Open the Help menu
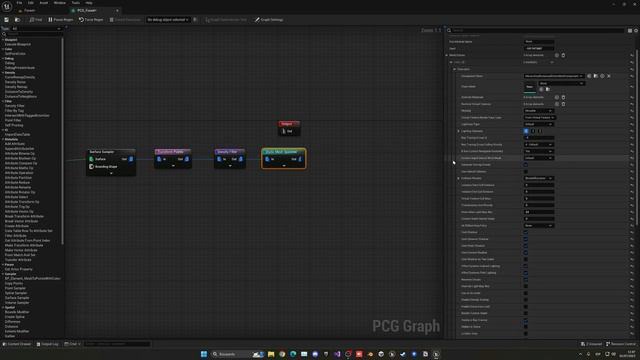Image resolution: width=640 pixels, height=360 pixels. click(89, 3)
